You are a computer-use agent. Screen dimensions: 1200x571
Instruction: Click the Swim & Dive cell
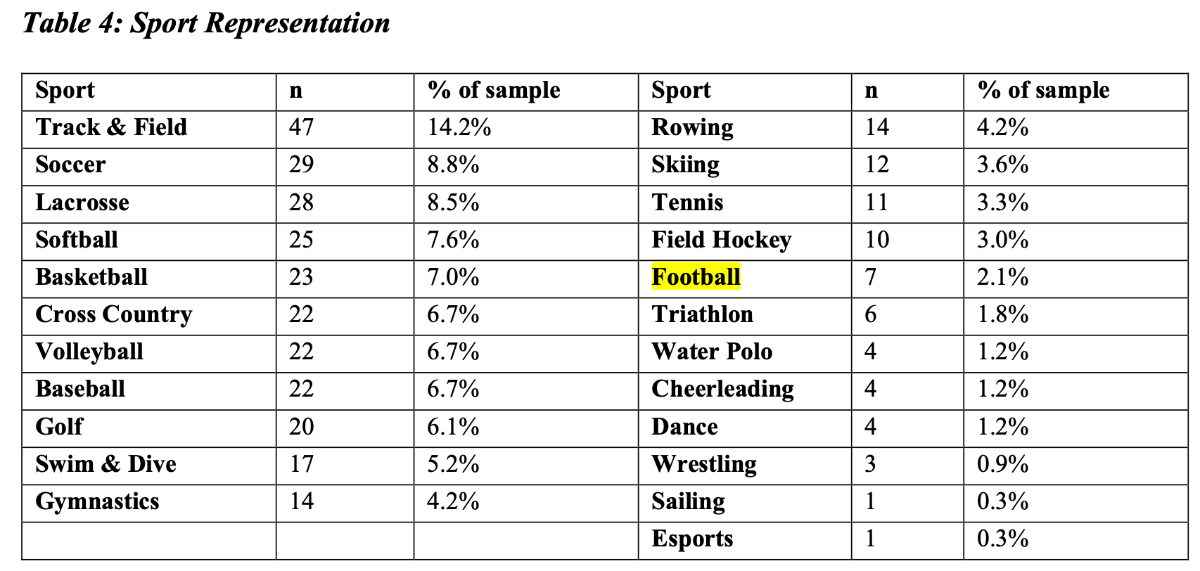pos(105,464)
